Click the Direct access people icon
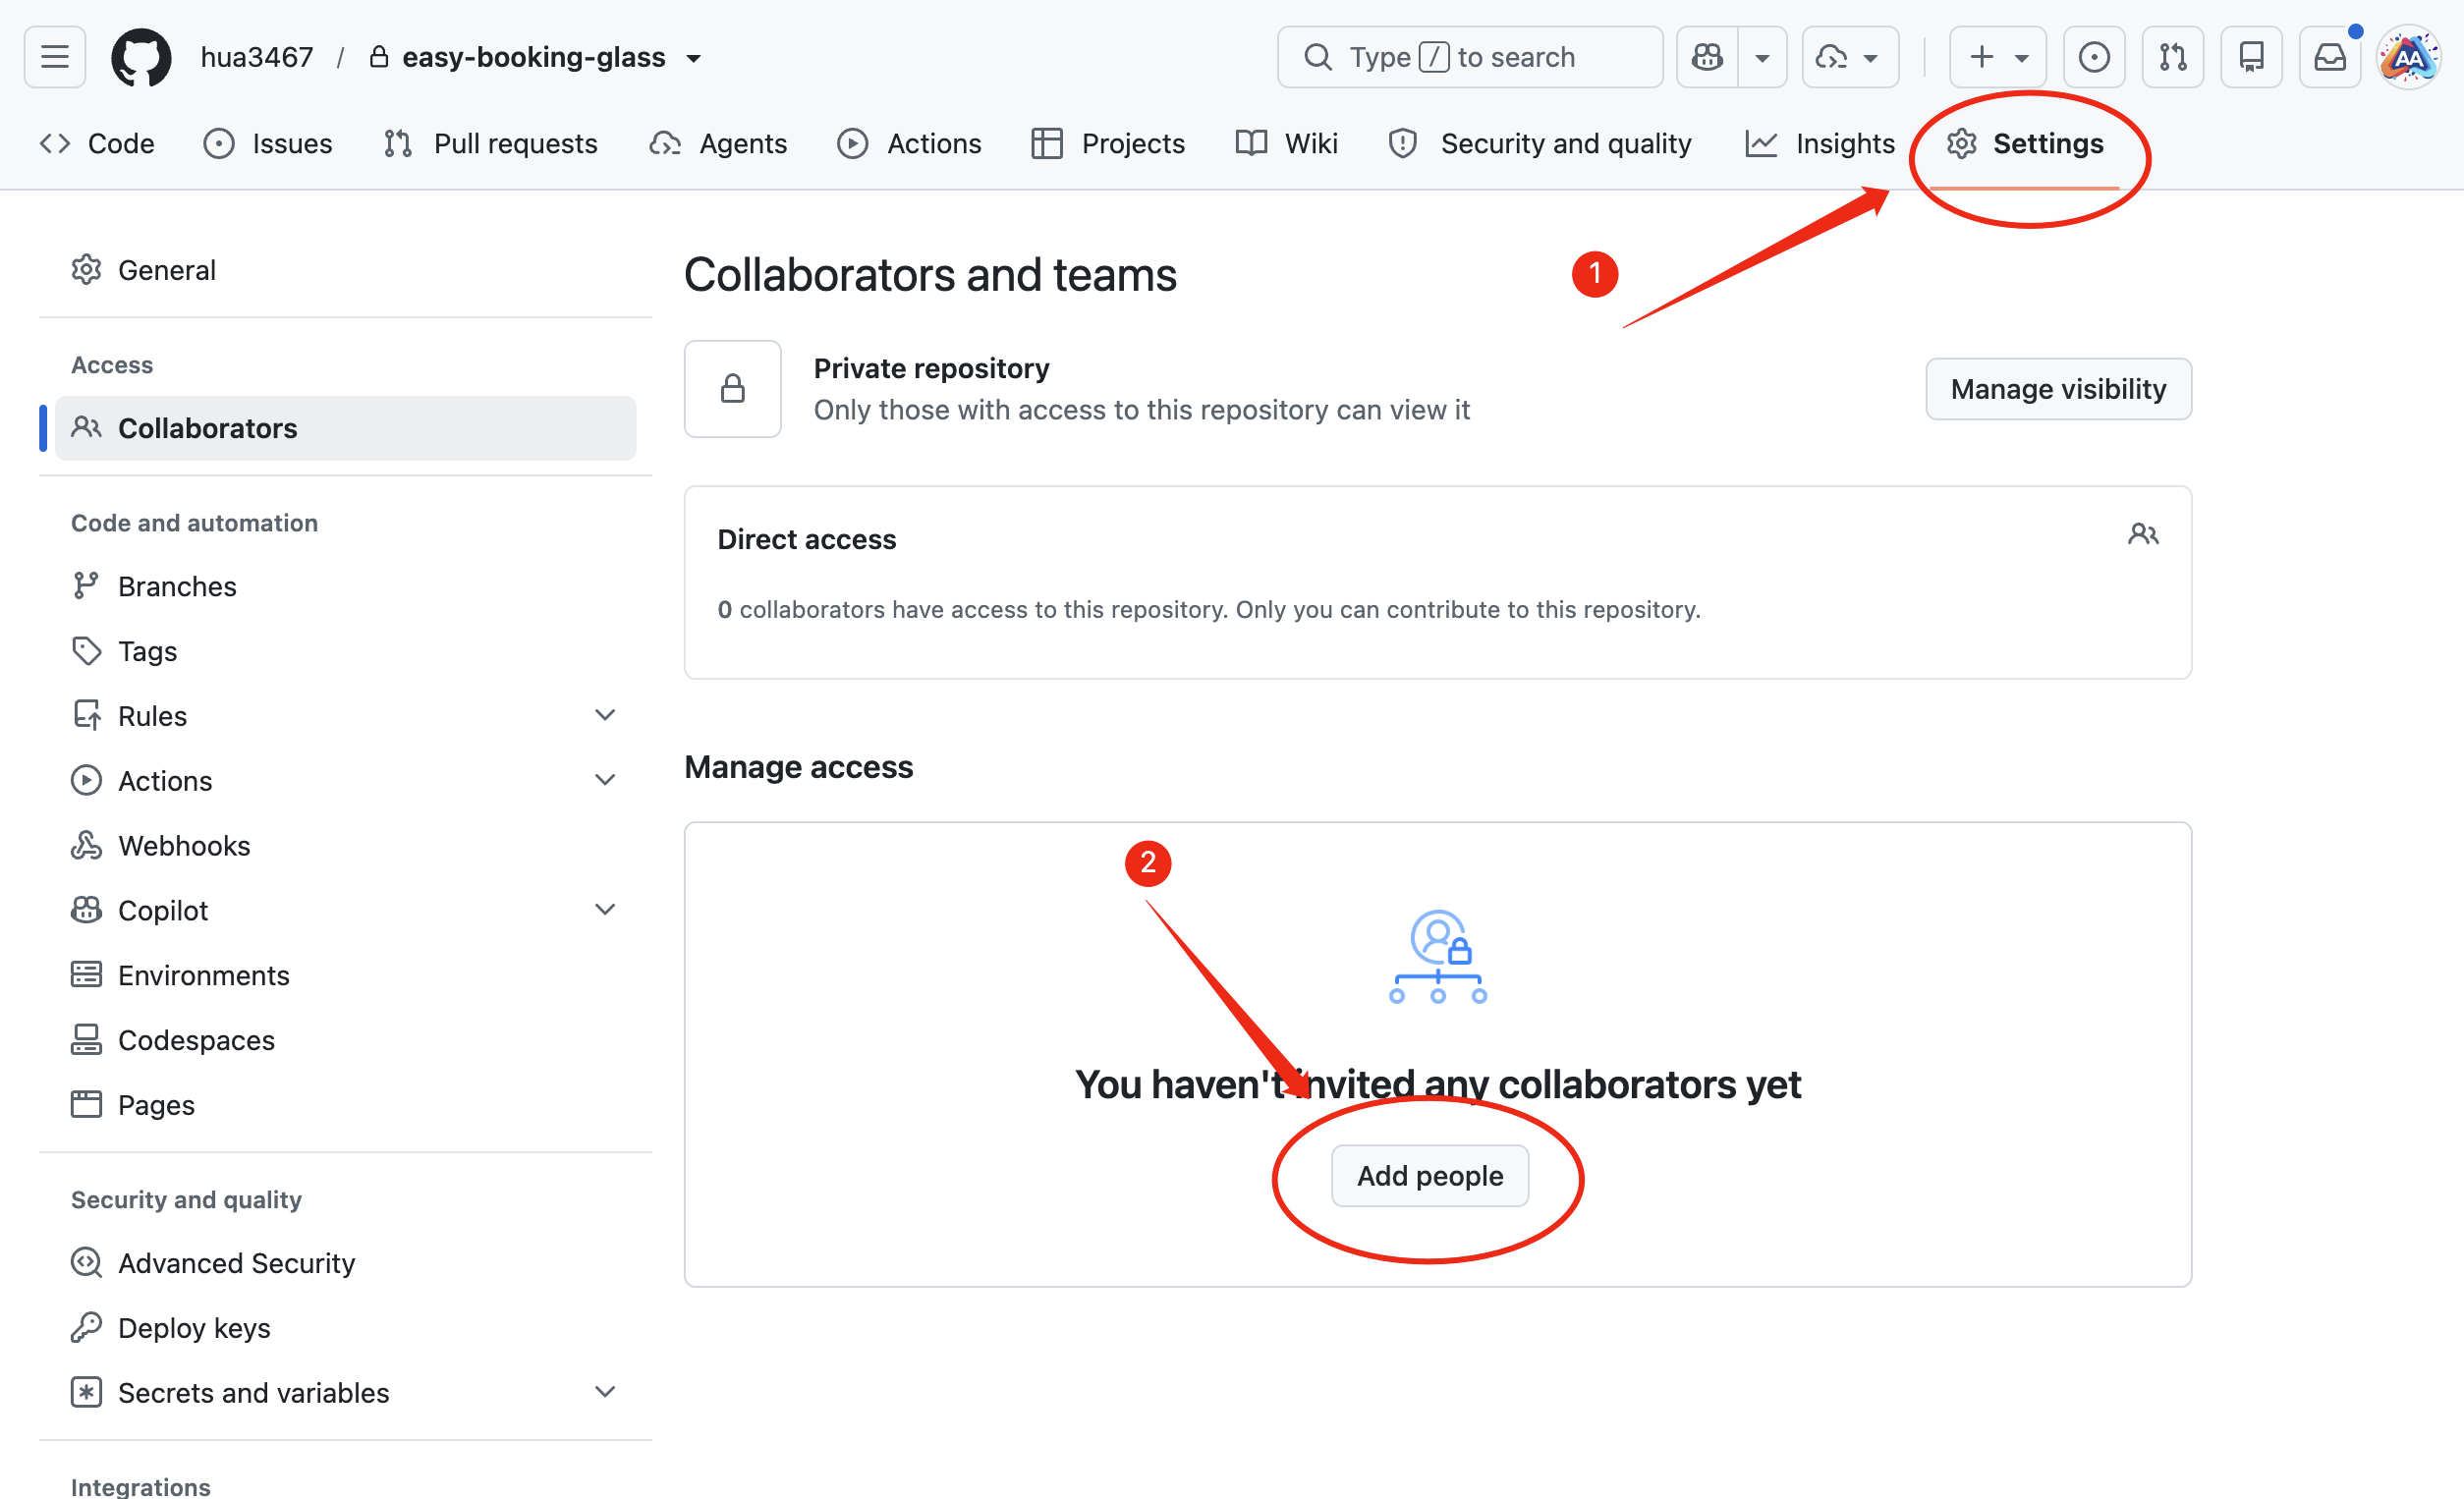2464x1499 pixels. 2142,534
